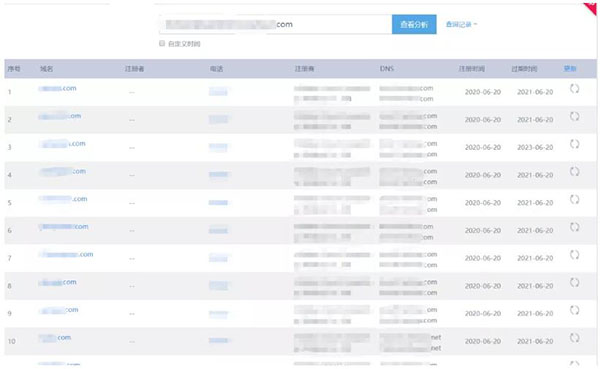This screenshot has width=600, height=369.
Task: Click the domain search input field
Action: tap(276, 24)
